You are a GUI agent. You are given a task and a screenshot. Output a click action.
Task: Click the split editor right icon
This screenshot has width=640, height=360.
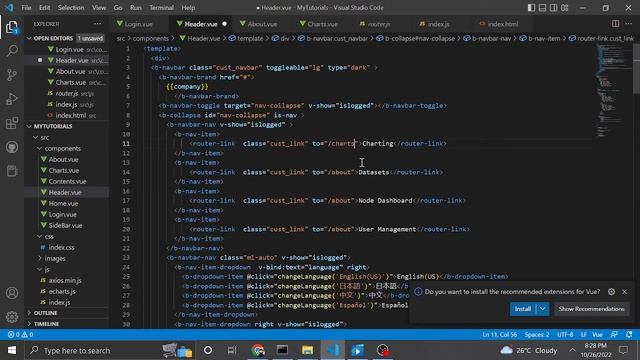615,24
